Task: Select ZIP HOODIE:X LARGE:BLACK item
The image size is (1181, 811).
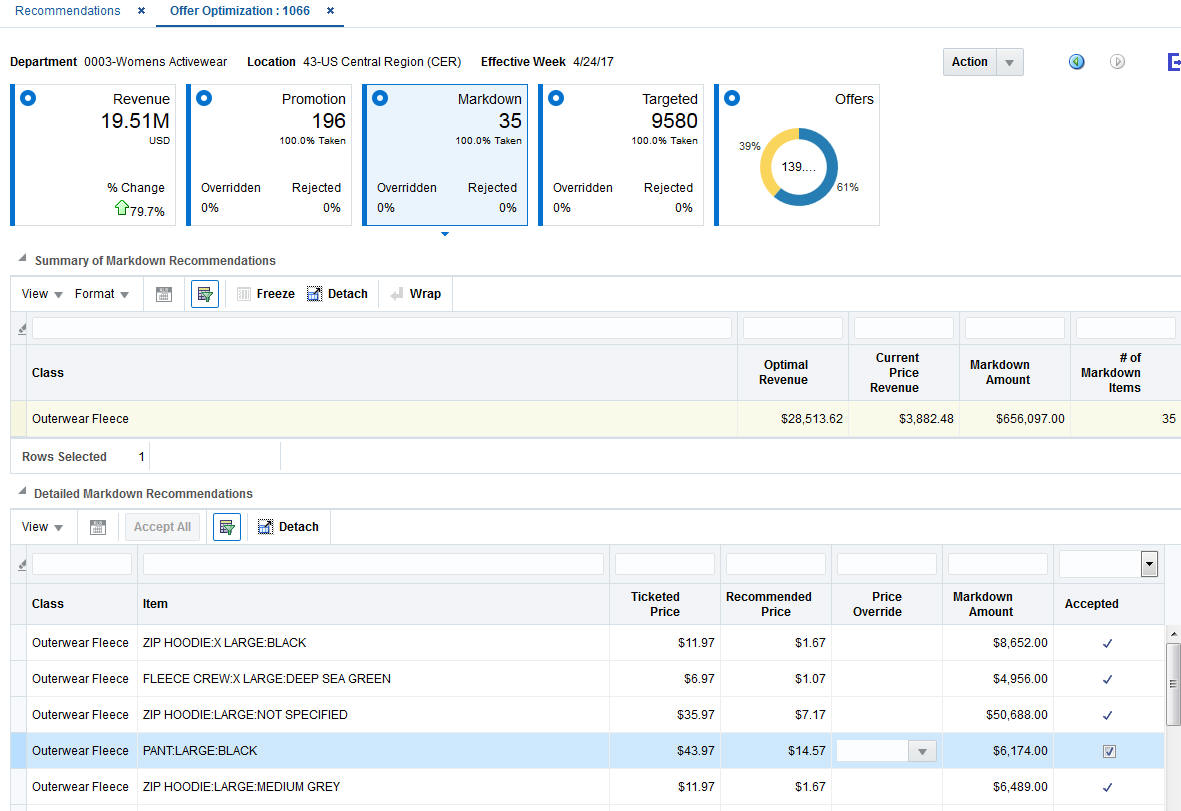Action: click(x=224, y=643)
